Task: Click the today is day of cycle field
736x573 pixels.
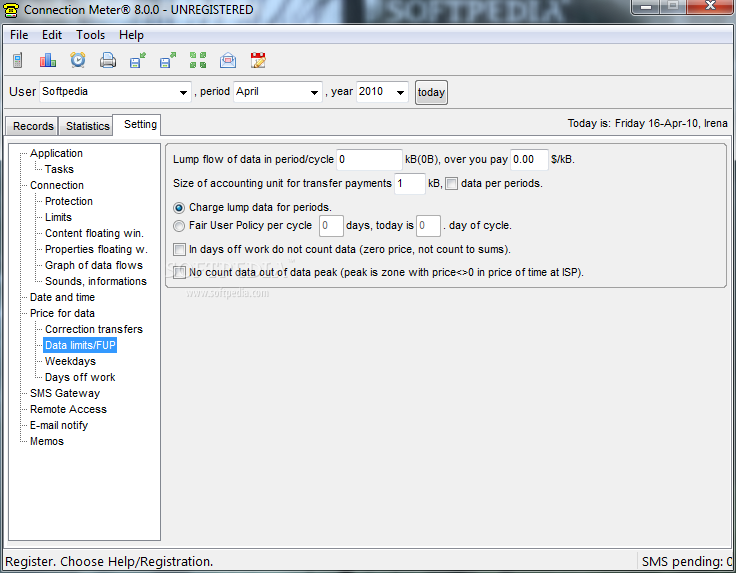Action: (x=428, y=226)
